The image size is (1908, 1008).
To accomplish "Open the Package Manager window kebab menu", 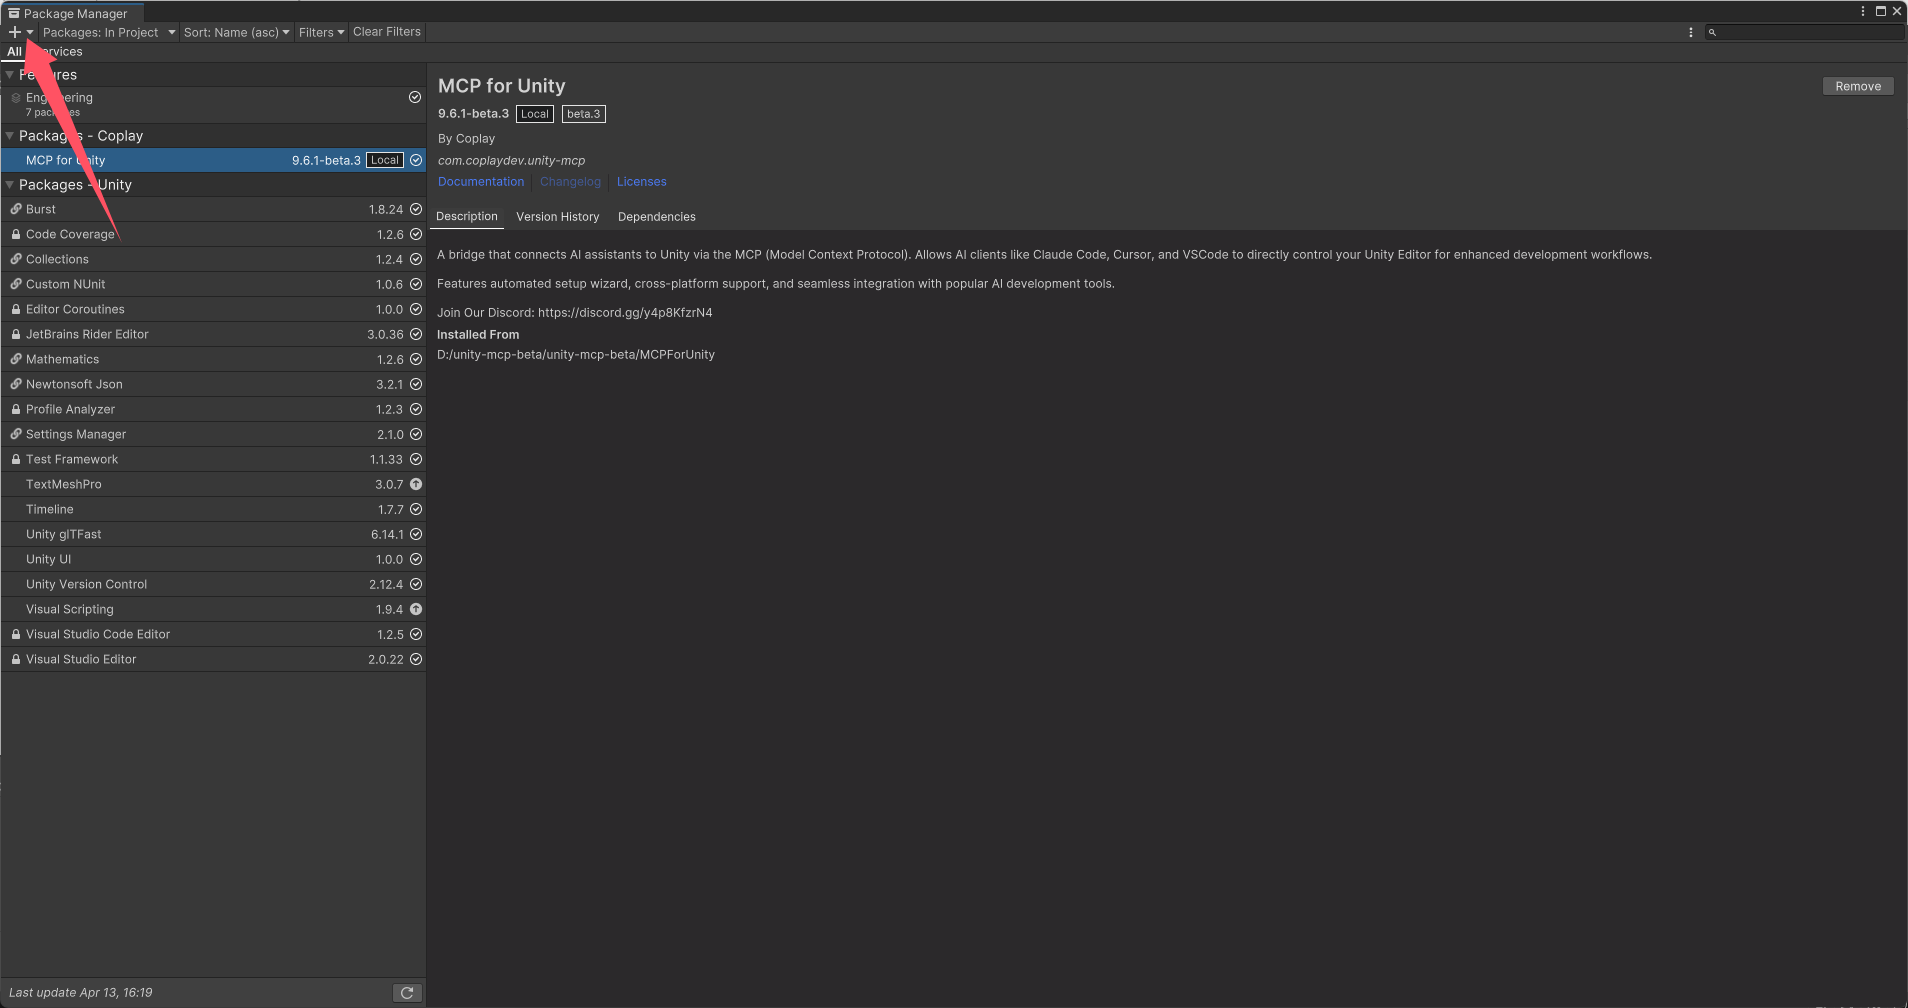I will point(1863,11).
